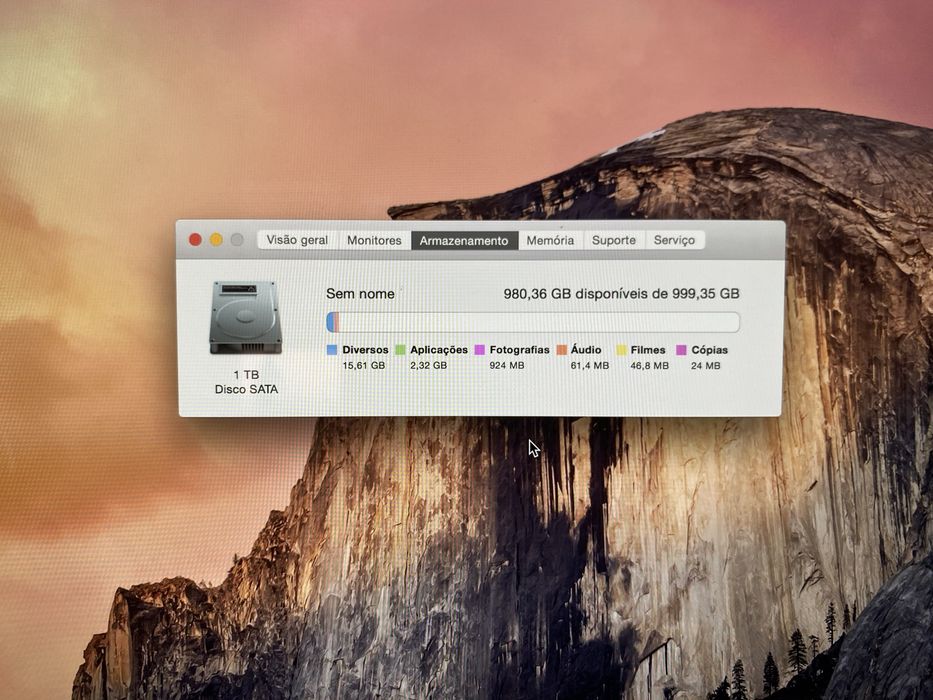Click the storage usage bar
Viewport: 933px width, 700px height.
coord(533,322)
